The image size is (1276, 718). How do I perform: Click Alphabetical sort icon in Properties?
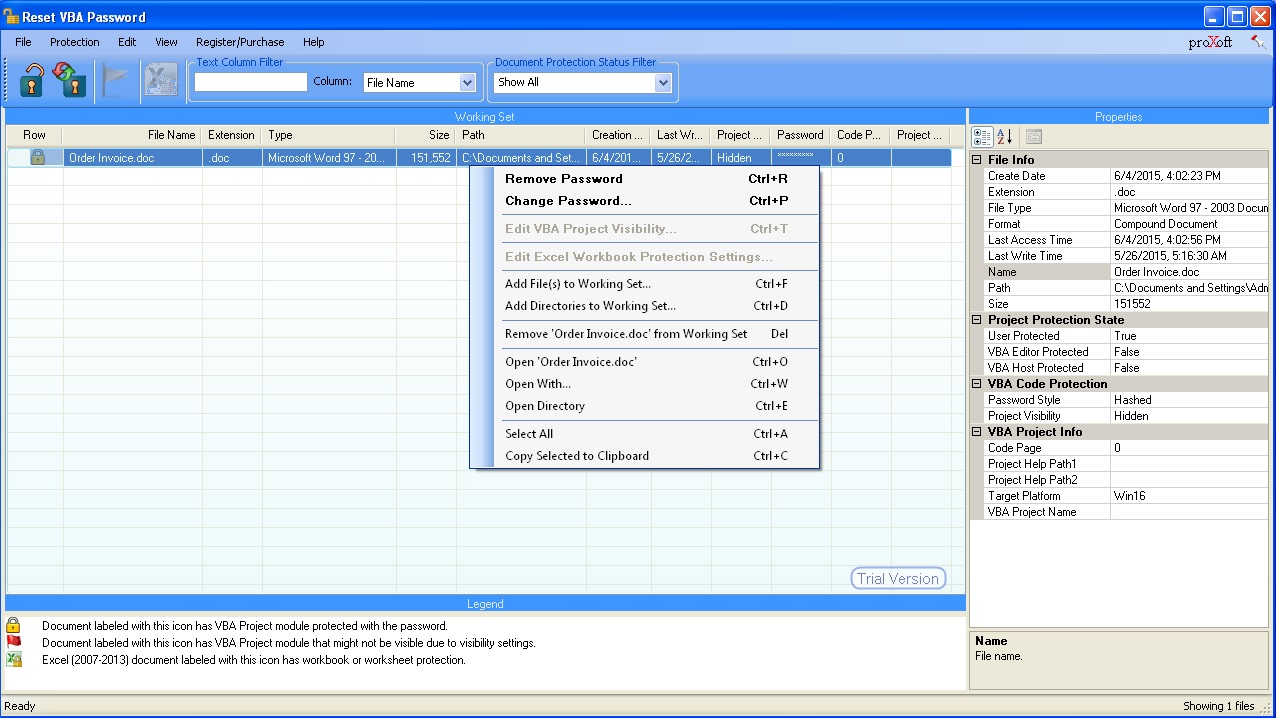[x=1005, y=137]
